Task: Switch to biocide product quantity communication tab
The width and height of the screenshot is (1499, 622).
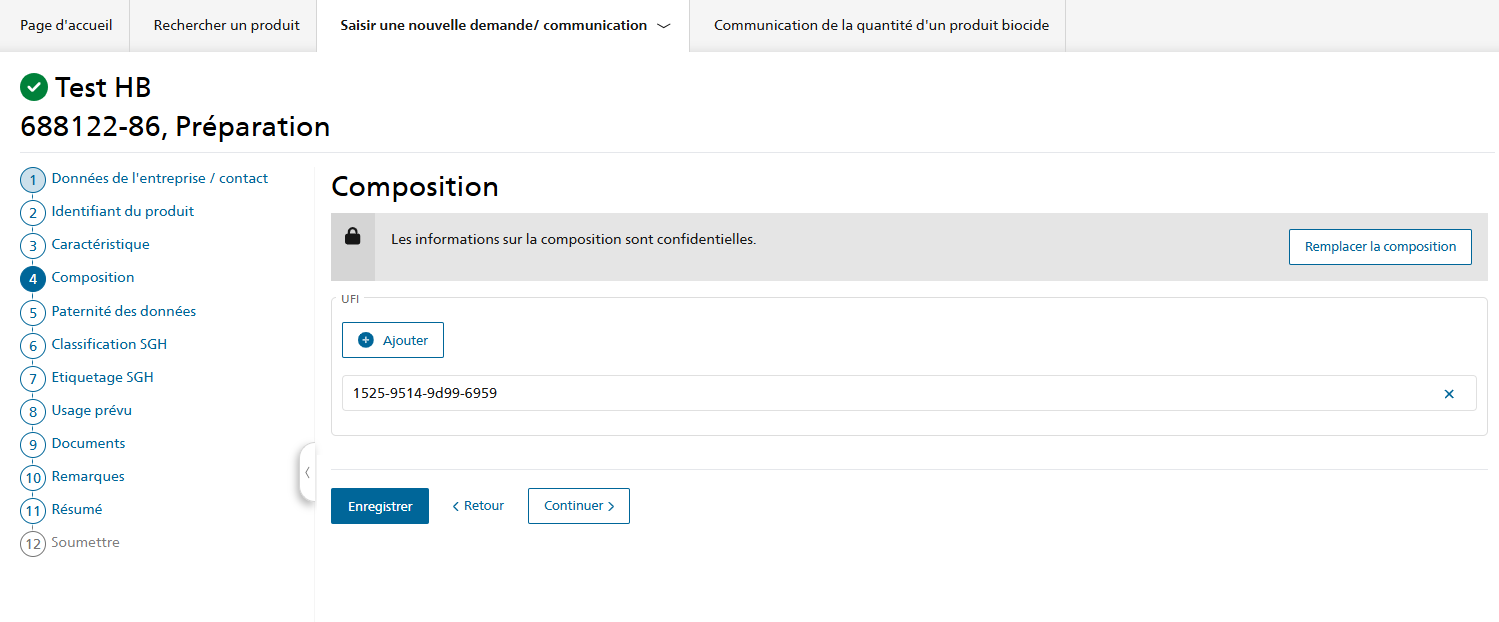Action: point(880,26)
